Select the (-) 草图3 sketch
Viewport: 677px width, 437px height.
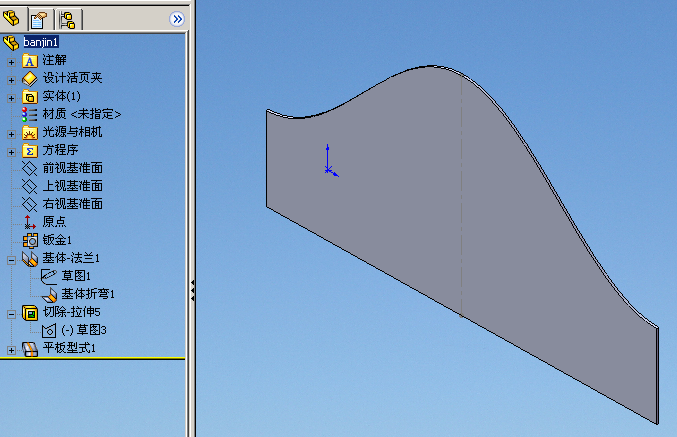pyautogui.click(x=84, y=330)
